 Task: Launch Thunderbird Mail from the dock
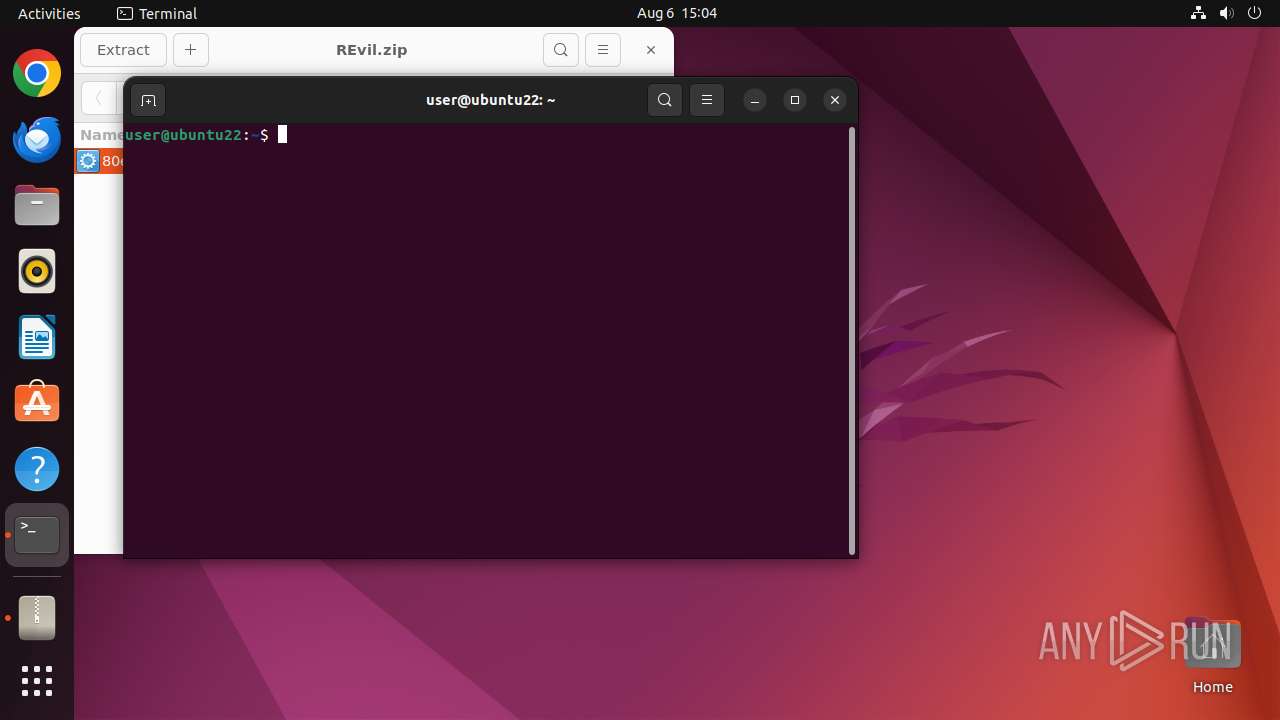point(37,140)
